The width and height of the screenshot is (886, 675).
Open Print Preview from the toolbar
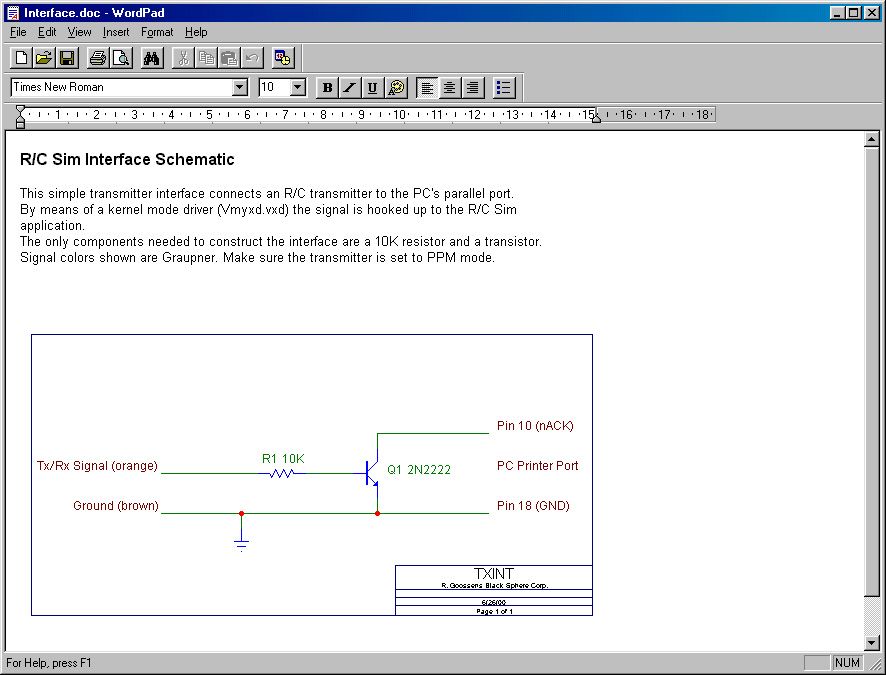coord(120,58)
